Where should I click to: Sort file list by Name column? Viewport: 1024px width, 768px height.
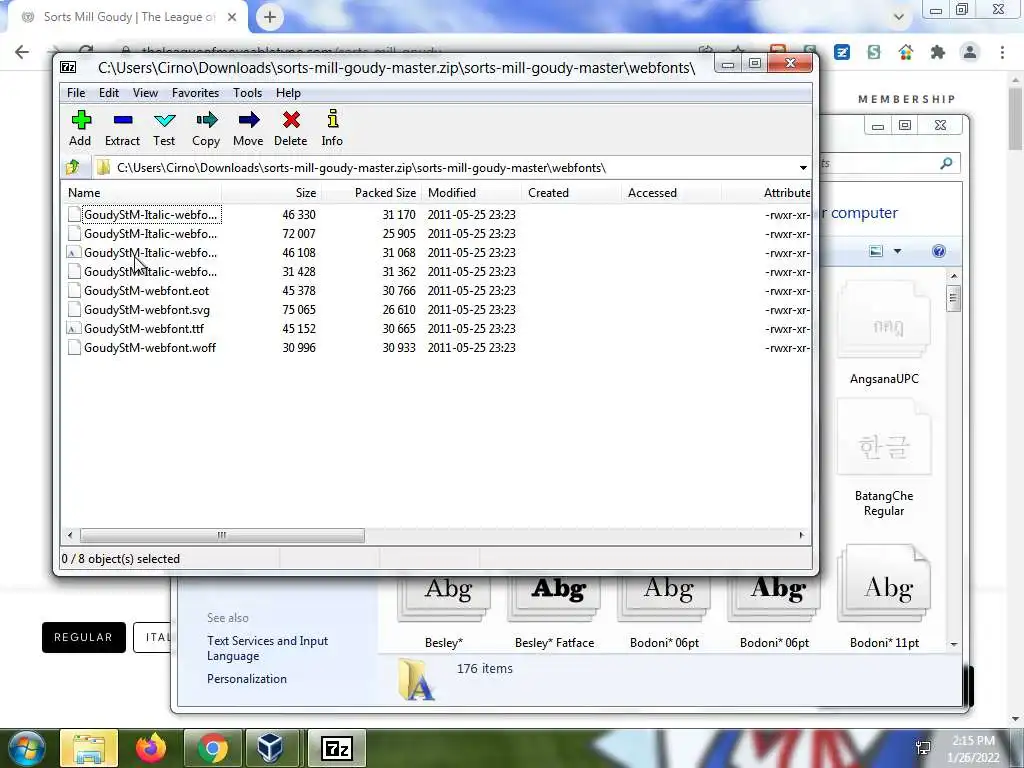[x=141, y=193]
